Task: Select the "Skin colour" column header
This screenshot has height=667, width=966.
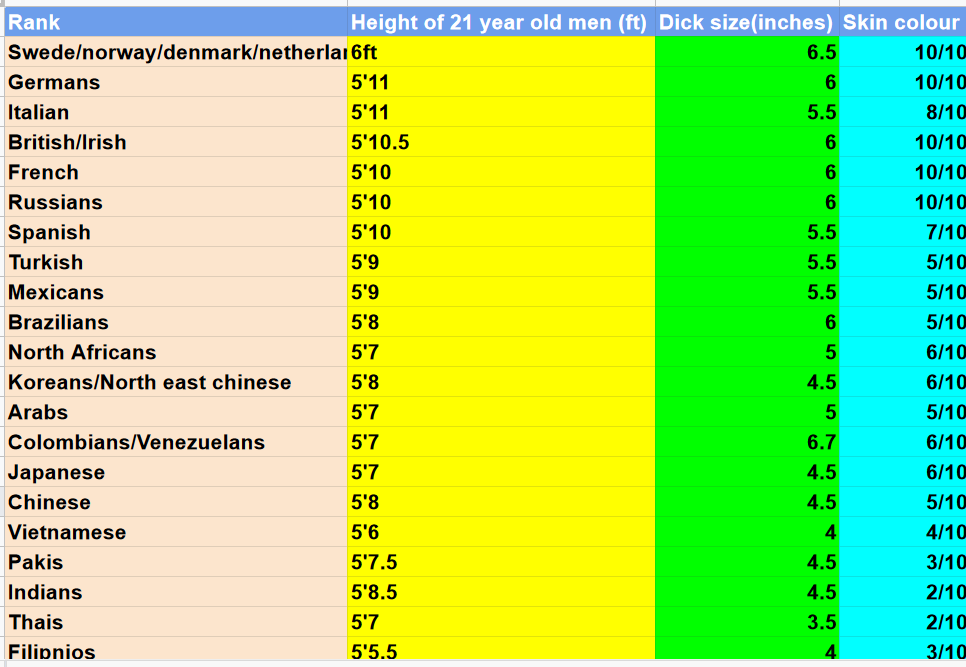Action: 901,22
